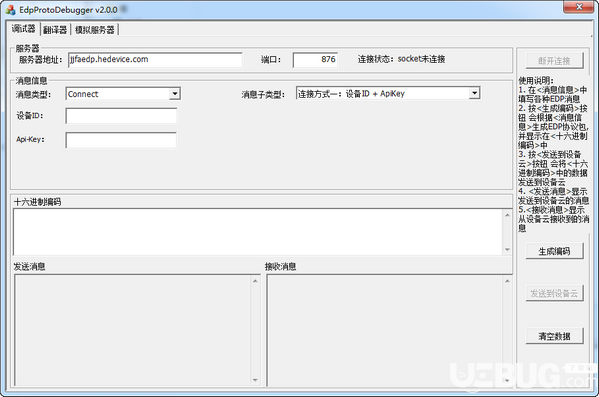Click the 消息类型 label

click(x=33, y=94)
